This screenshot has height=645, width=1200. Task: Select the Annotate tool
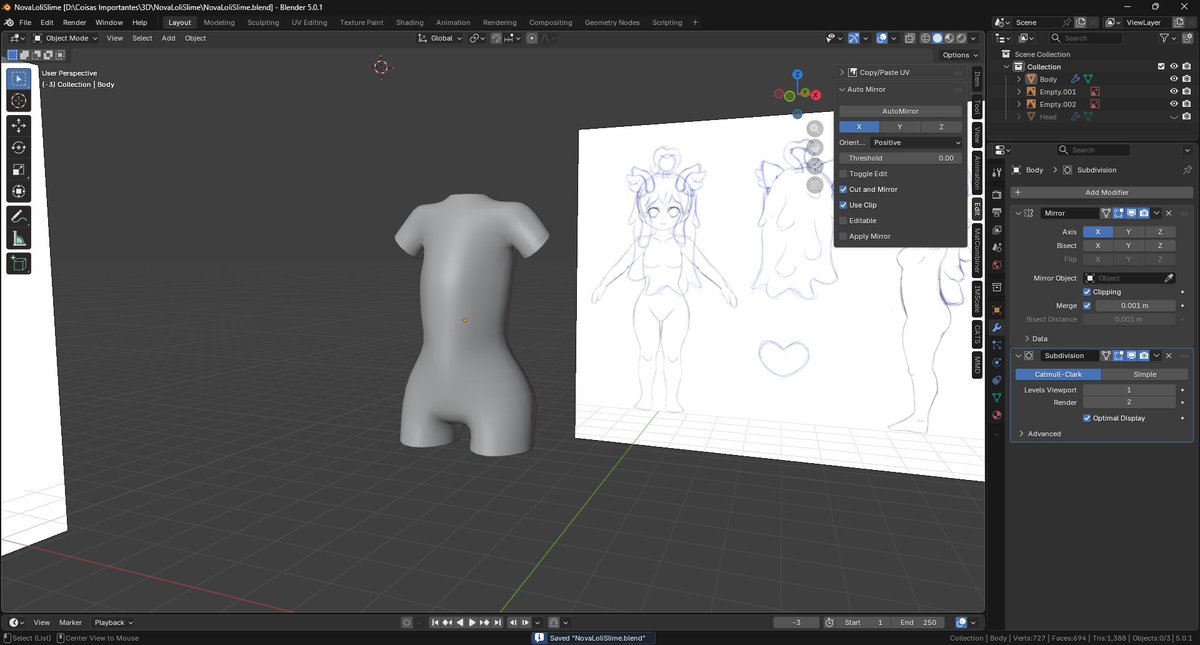(19, 216)
